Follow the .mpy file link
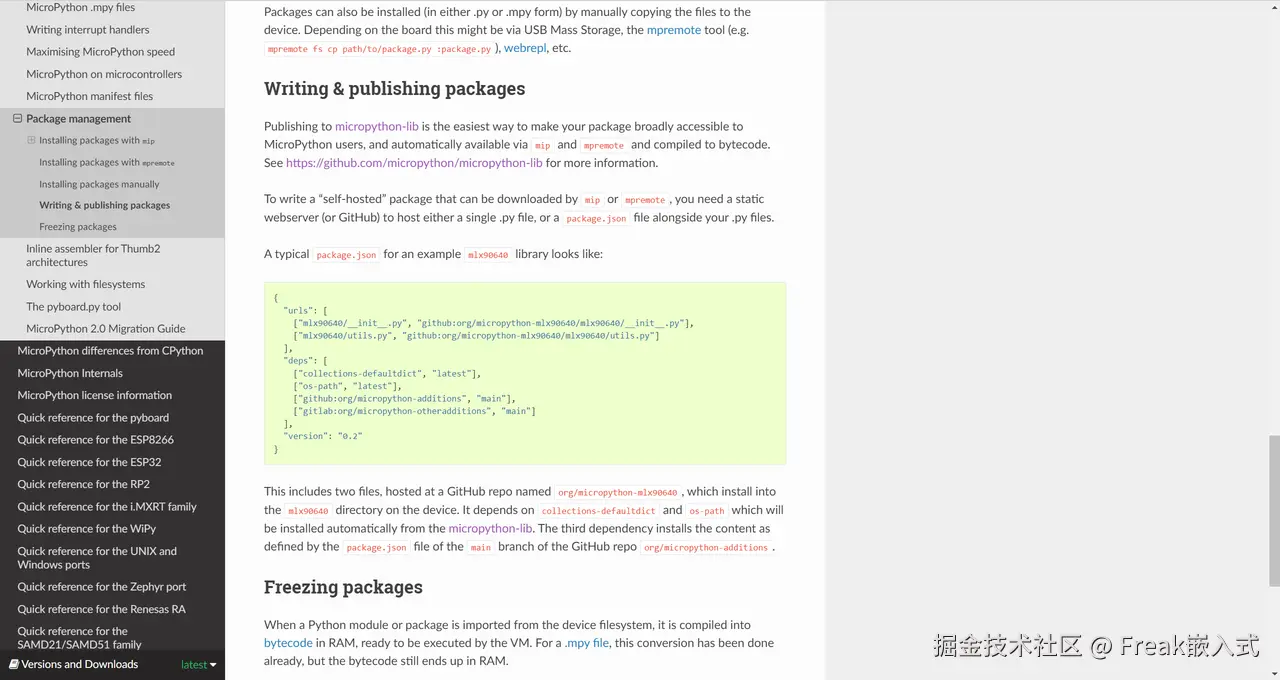 586,643
